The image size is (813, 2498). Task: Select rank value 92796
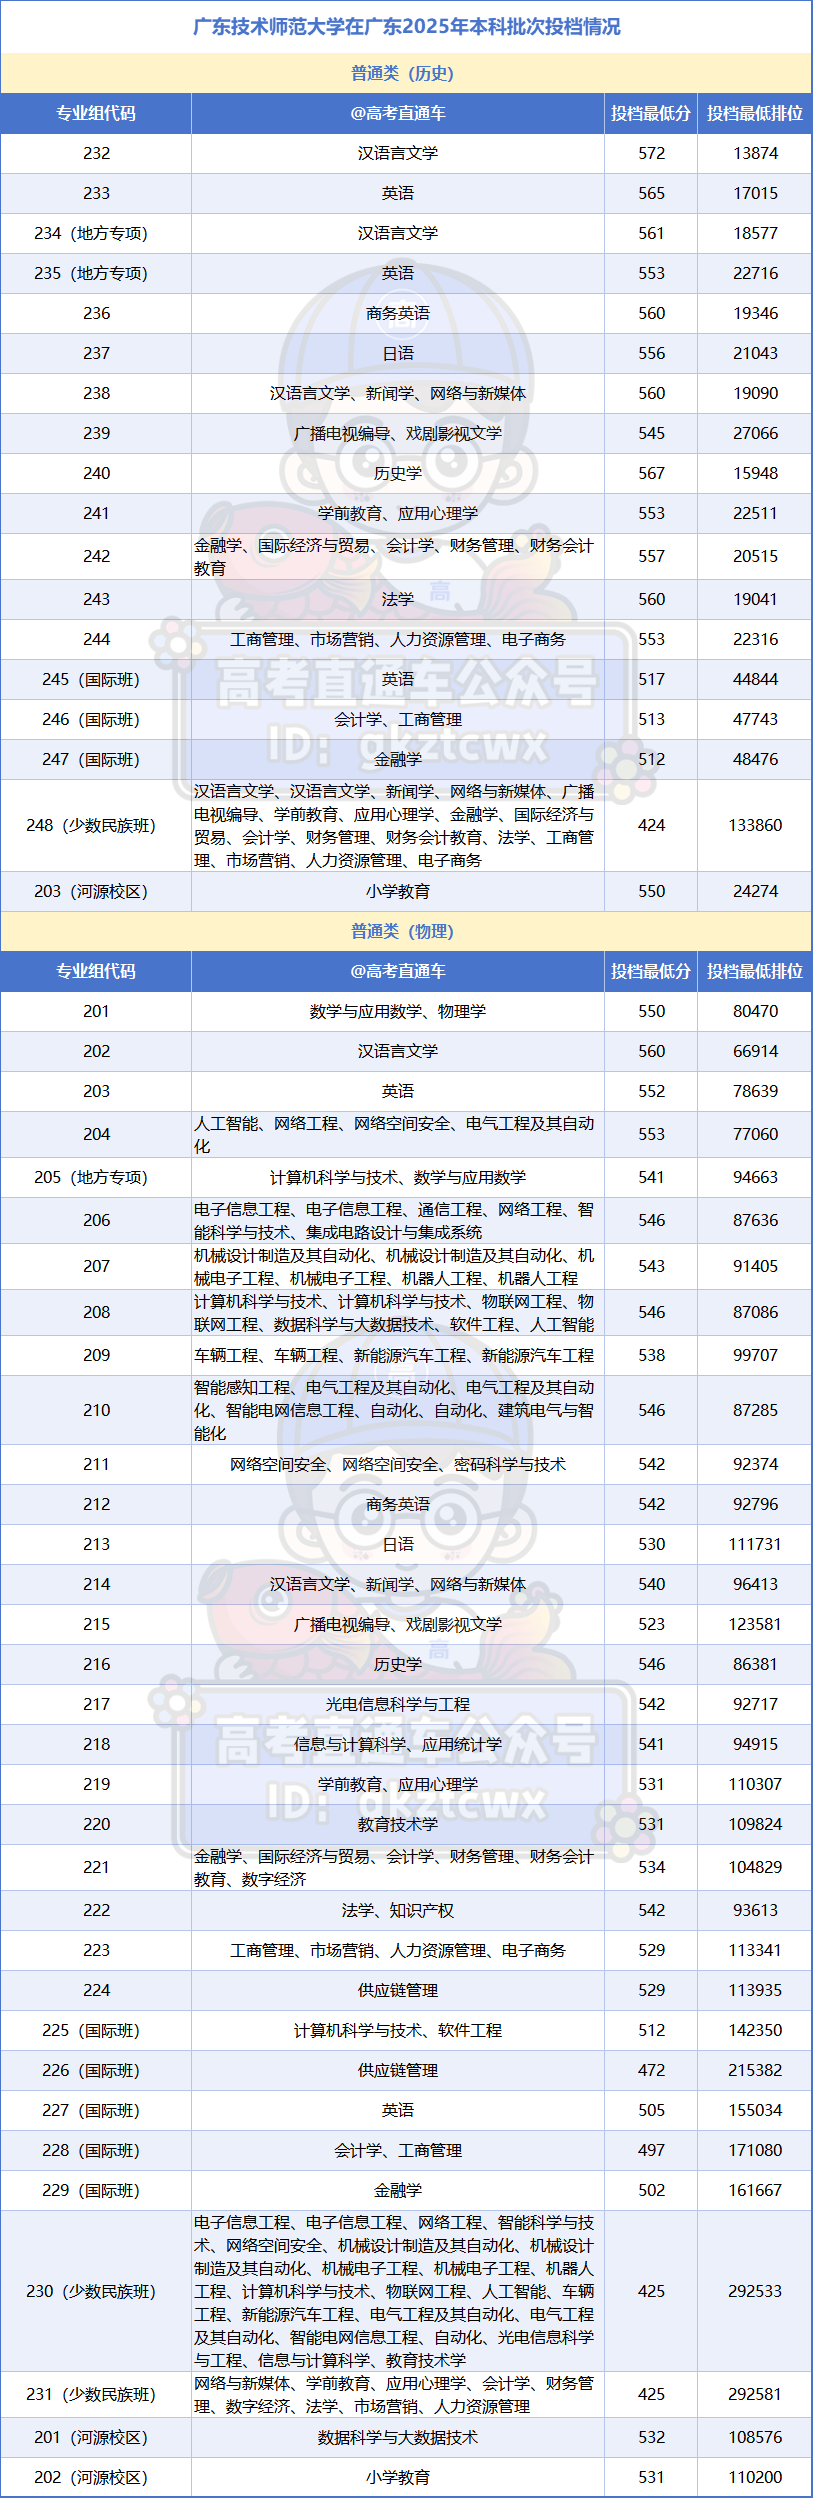[755, 1504]
